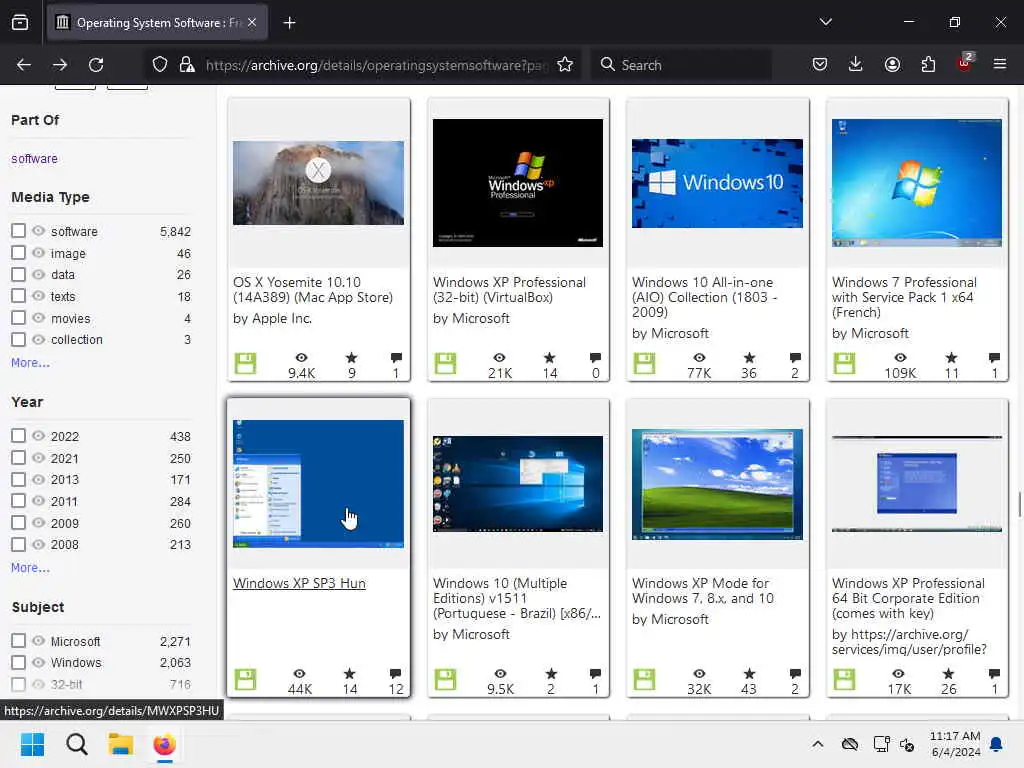Close the Operating System Software tab
Viewport: 1024px width, 768px height.
coord(252,23)
